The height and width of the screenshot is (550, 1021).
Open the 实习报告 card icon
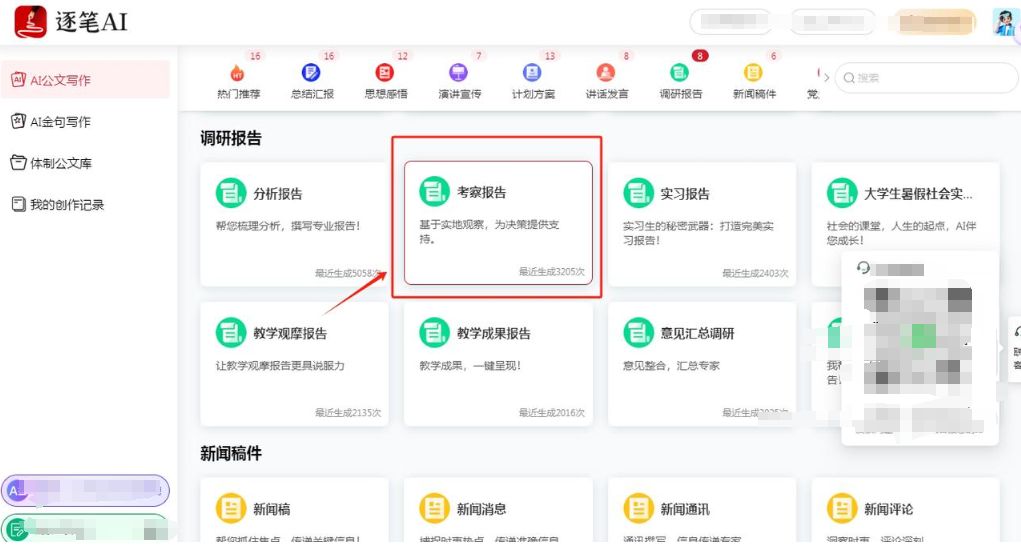point(638,193)
